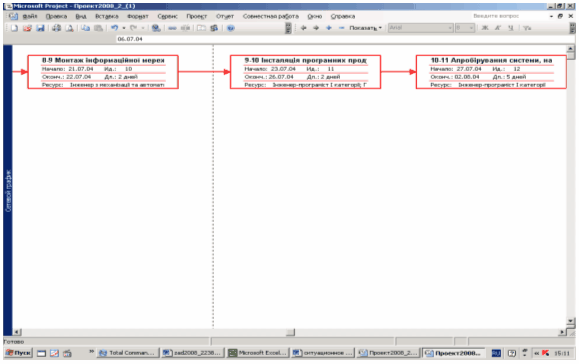Click the Outdent left arrow icon
This screenshot has height=364, width=579.
(x=304, y=28)
